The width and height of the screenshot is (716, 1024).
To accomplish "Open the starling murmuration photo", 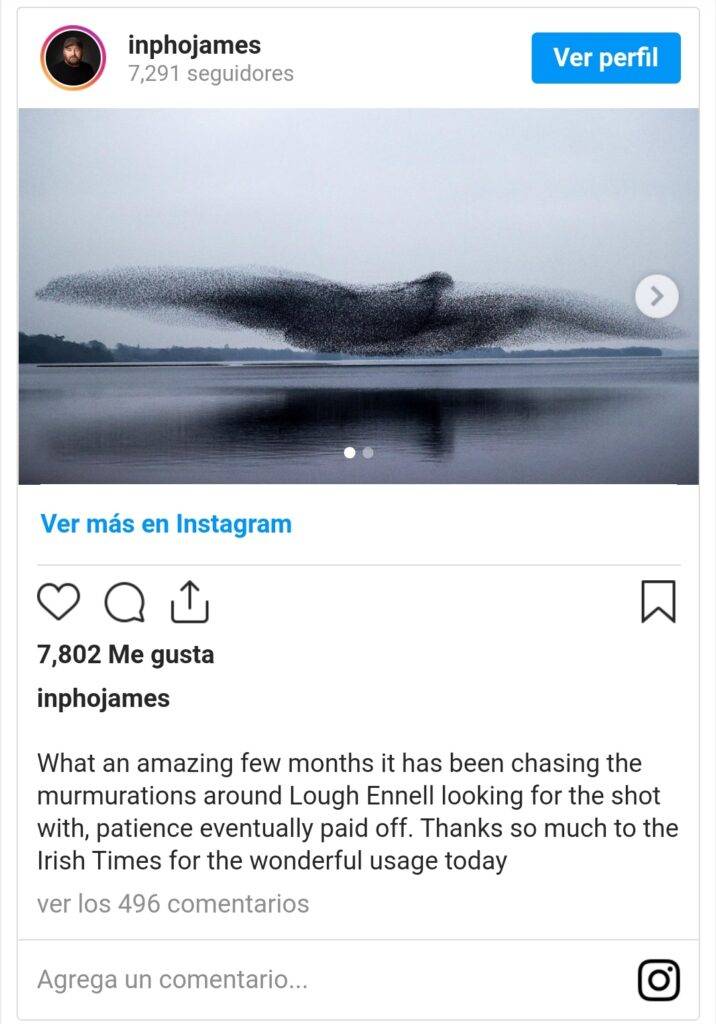I will (358, 296).
